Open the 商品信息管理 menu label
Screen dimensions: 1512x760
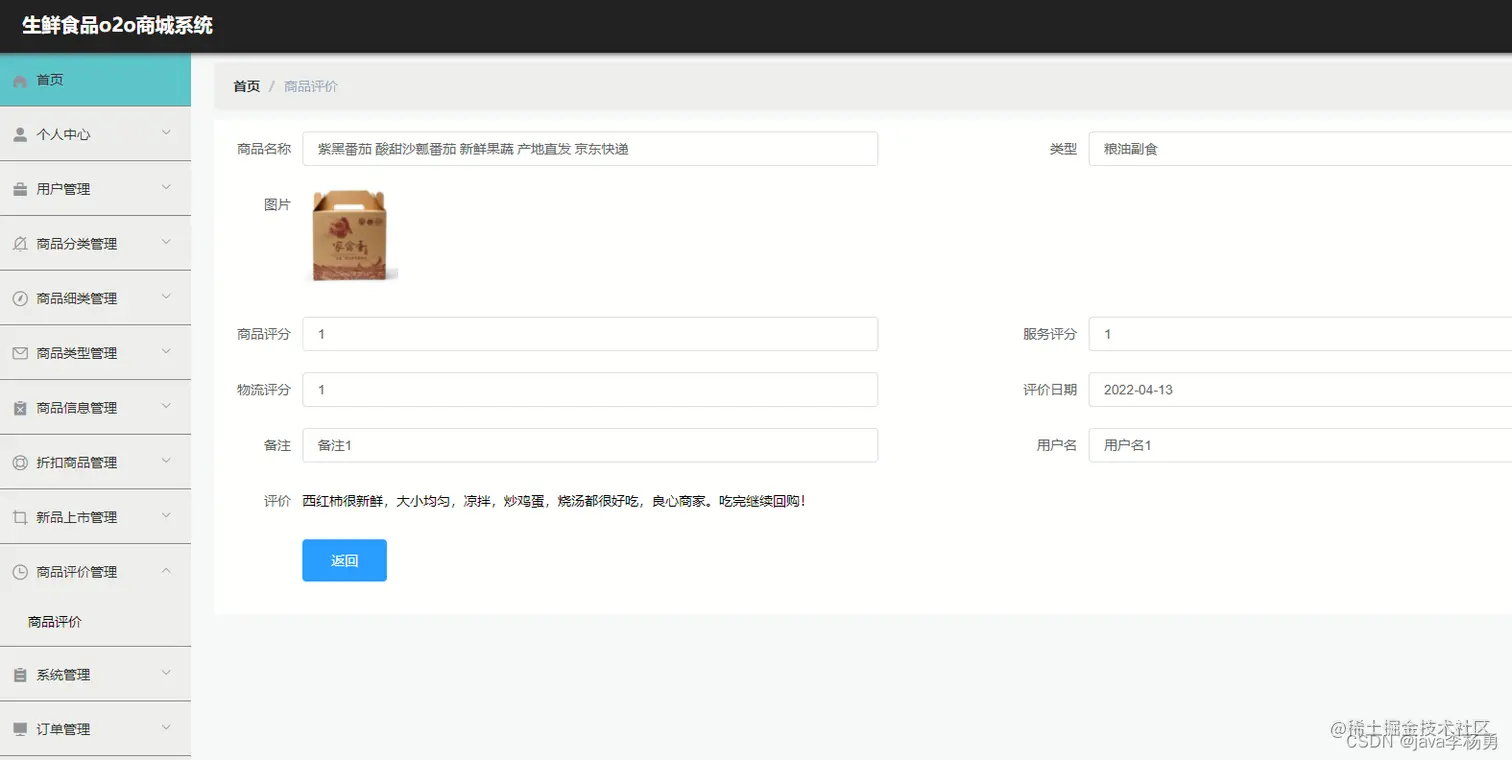tap(77, 408)
